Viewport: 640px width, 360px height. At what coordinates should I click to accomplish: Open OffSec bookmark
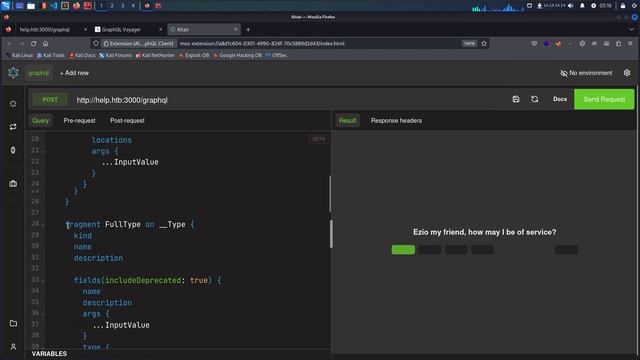[x=276, y=55]
